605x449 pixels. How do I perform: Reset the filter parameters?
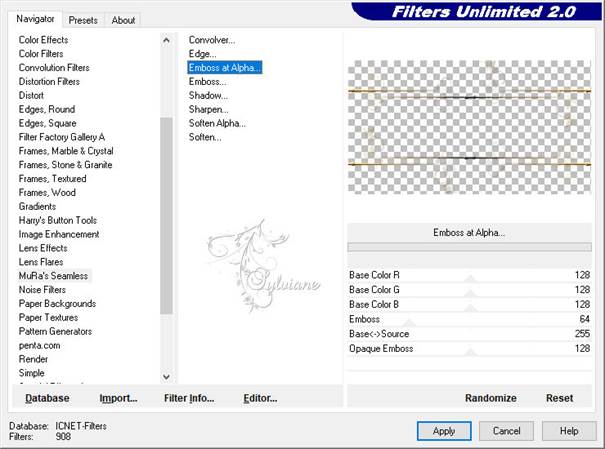(x=559, y=398)
